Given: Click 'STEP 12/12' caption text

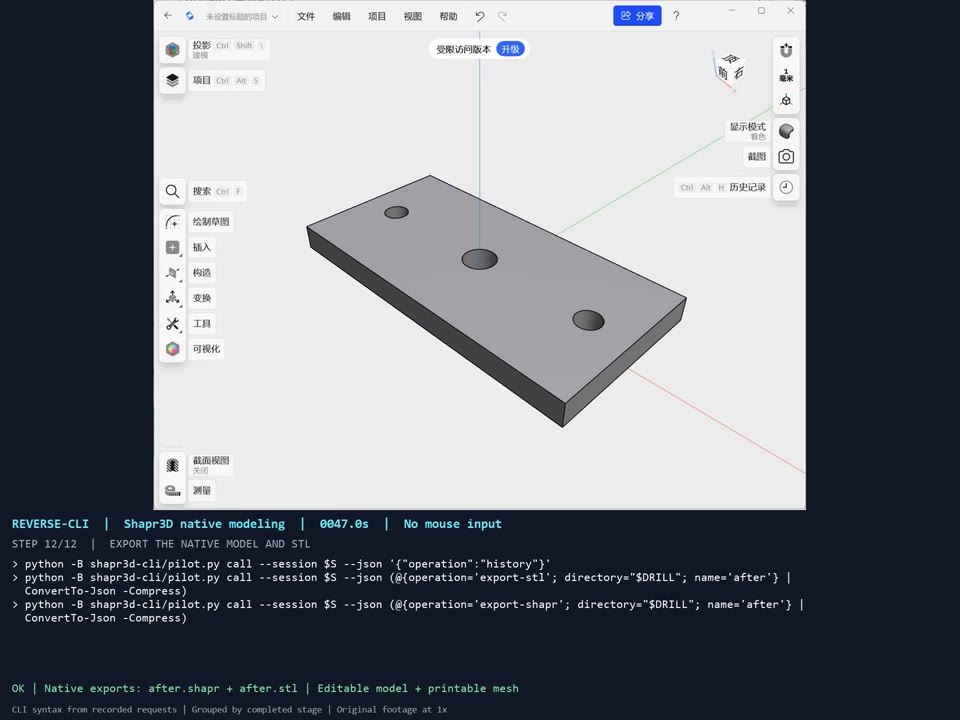Looking at the screenshot, I should [x=45, y=544].
